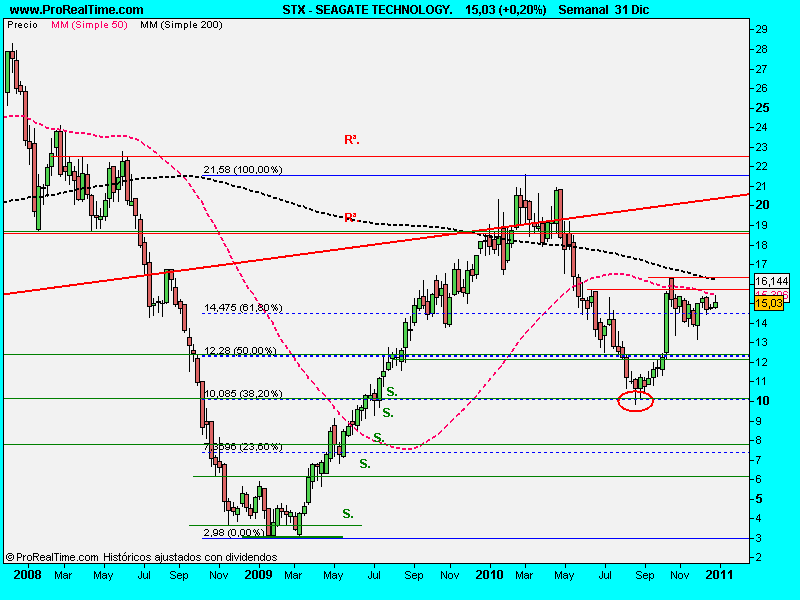Click the 2,98 (0,00%) Fibonacci label
This screenshot has height=600, width=800.
point(233,532)
